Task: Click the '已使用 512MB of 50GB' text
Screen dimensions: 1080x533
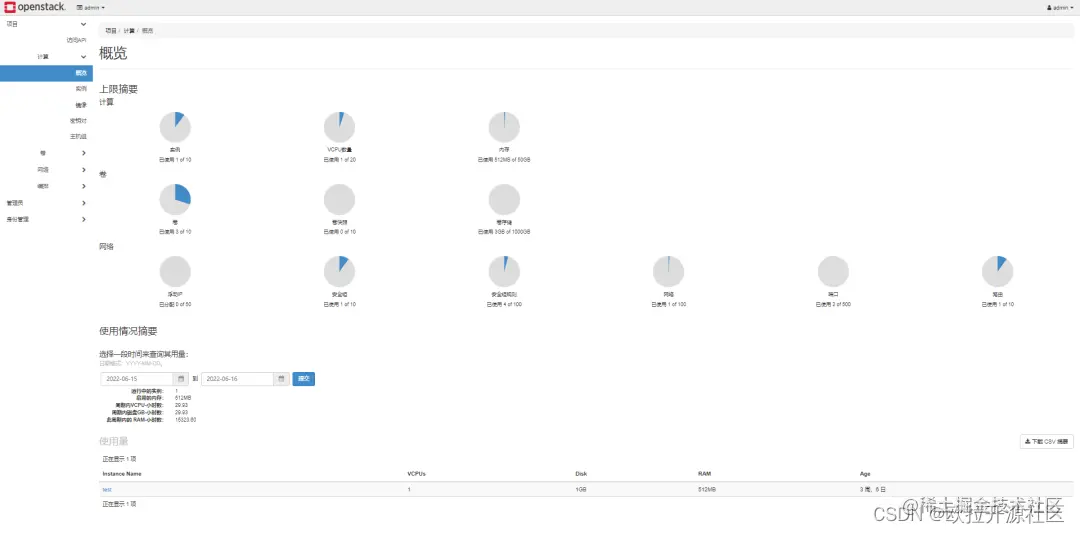Action: 504,160
